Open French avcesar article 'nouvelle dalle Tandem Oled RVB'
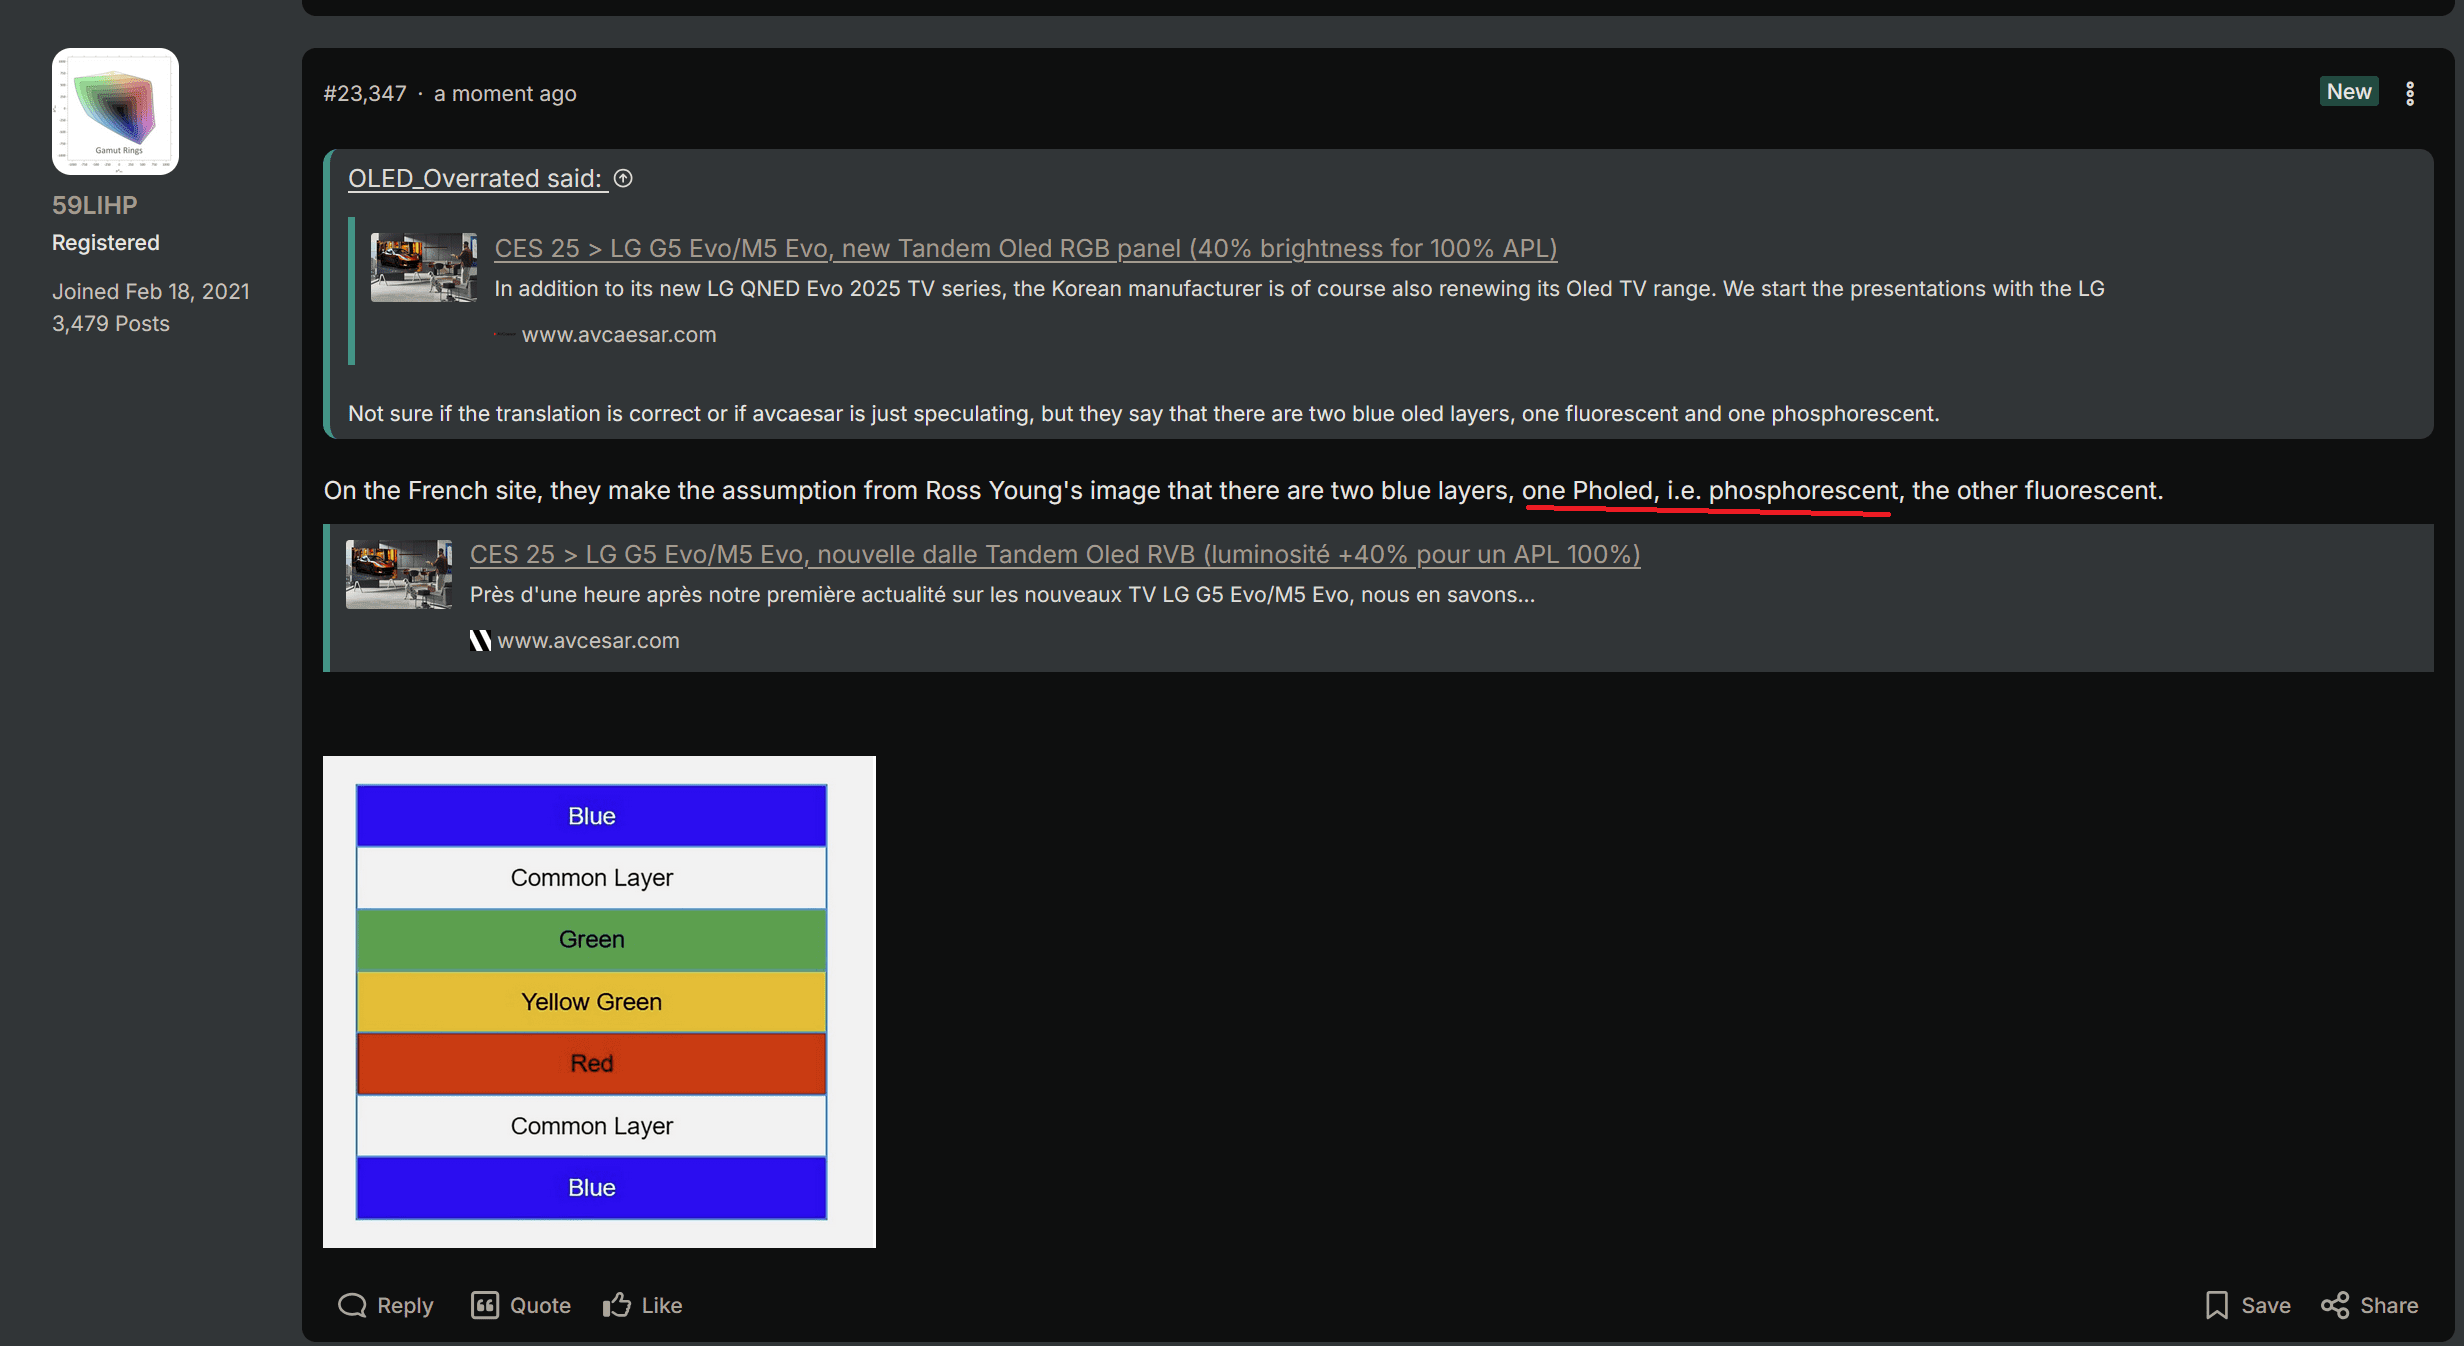2464x1346 pixels. (1055, 554)
